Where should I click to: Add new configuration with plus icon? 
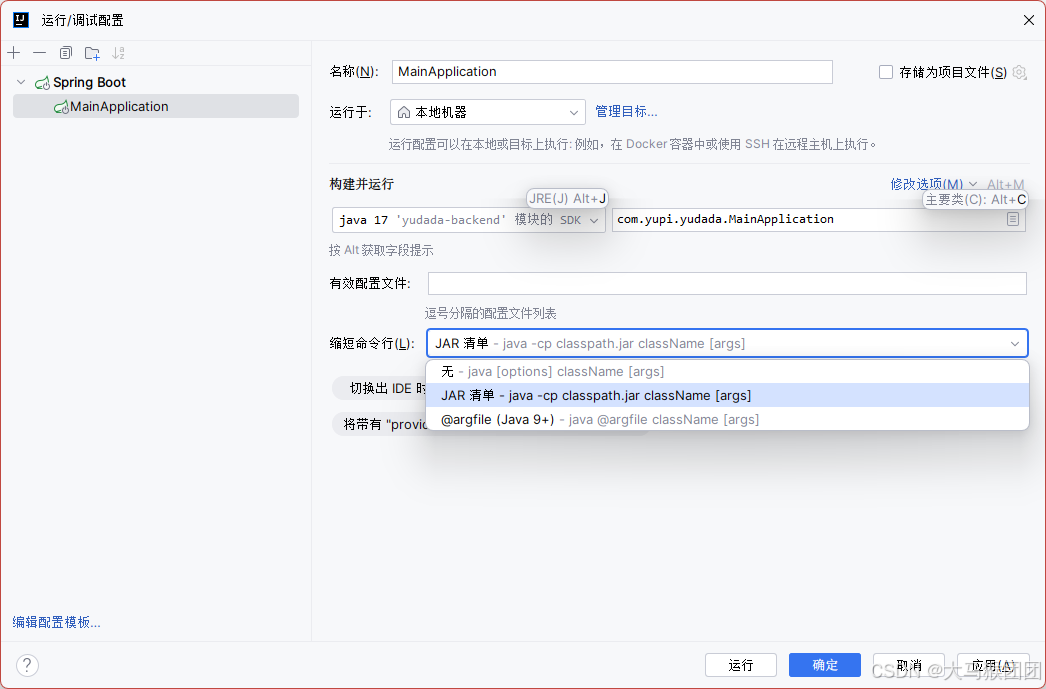click(14, 53)
